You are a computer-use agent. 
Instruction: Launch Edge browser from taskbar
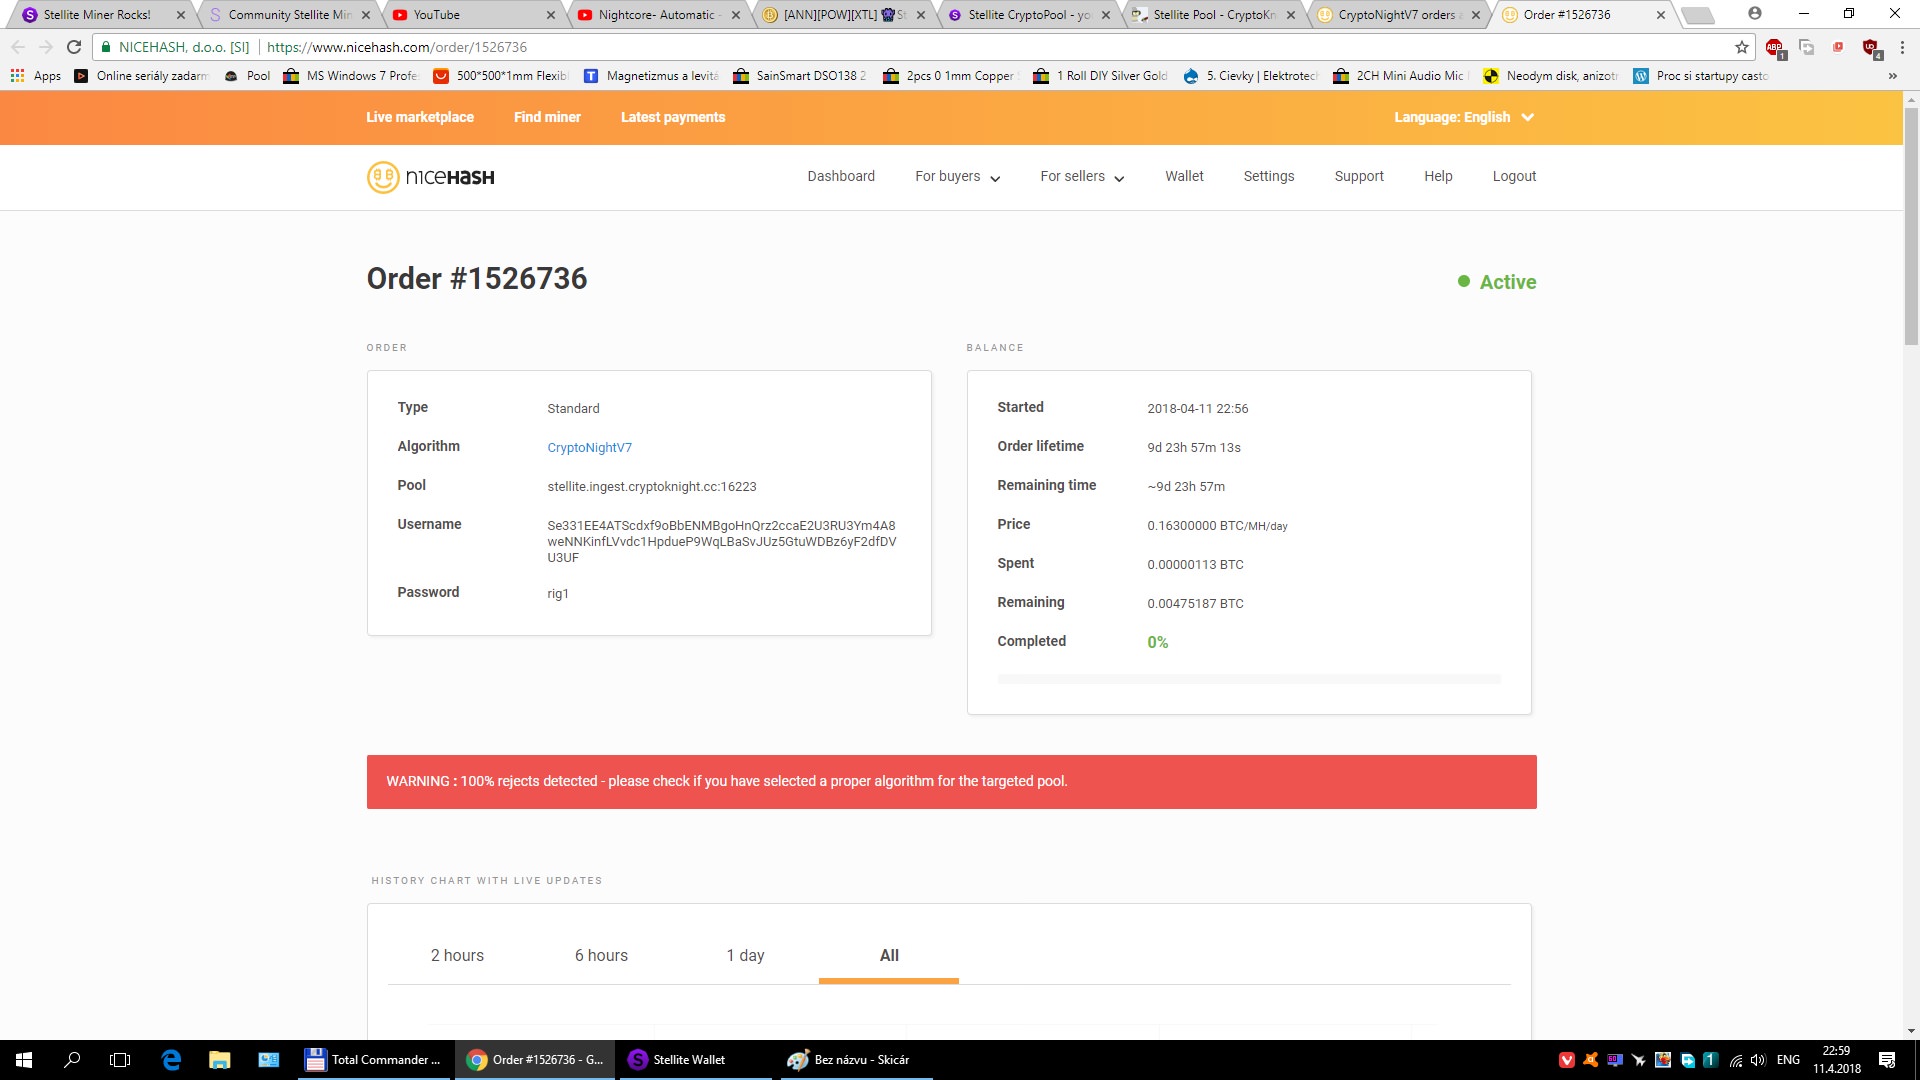click(171, 1060)
